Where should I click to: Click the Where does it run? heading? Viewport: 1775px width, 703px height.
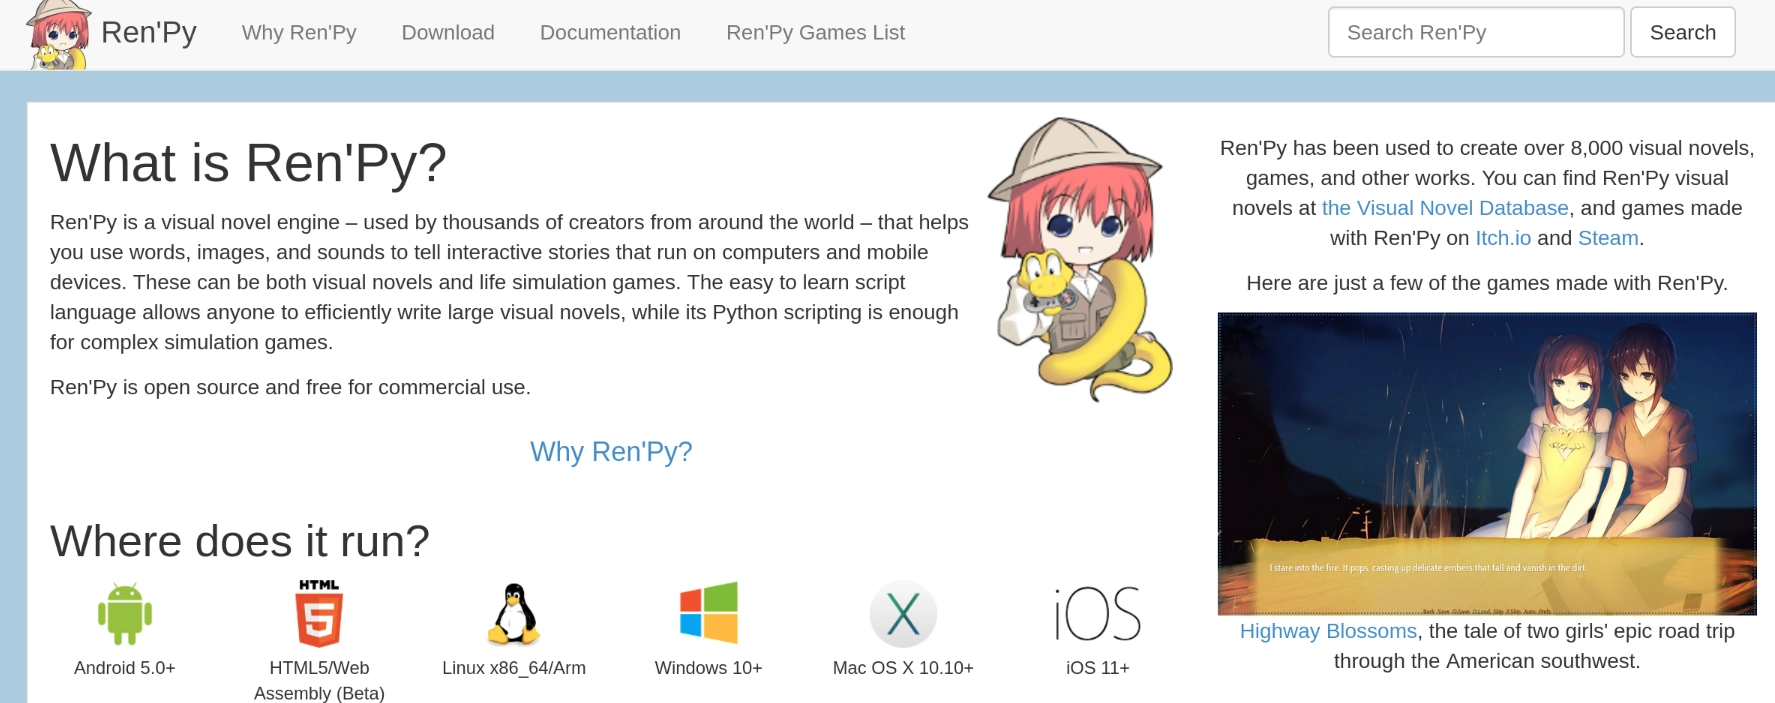pyautogui.click(x=240, y=541)
